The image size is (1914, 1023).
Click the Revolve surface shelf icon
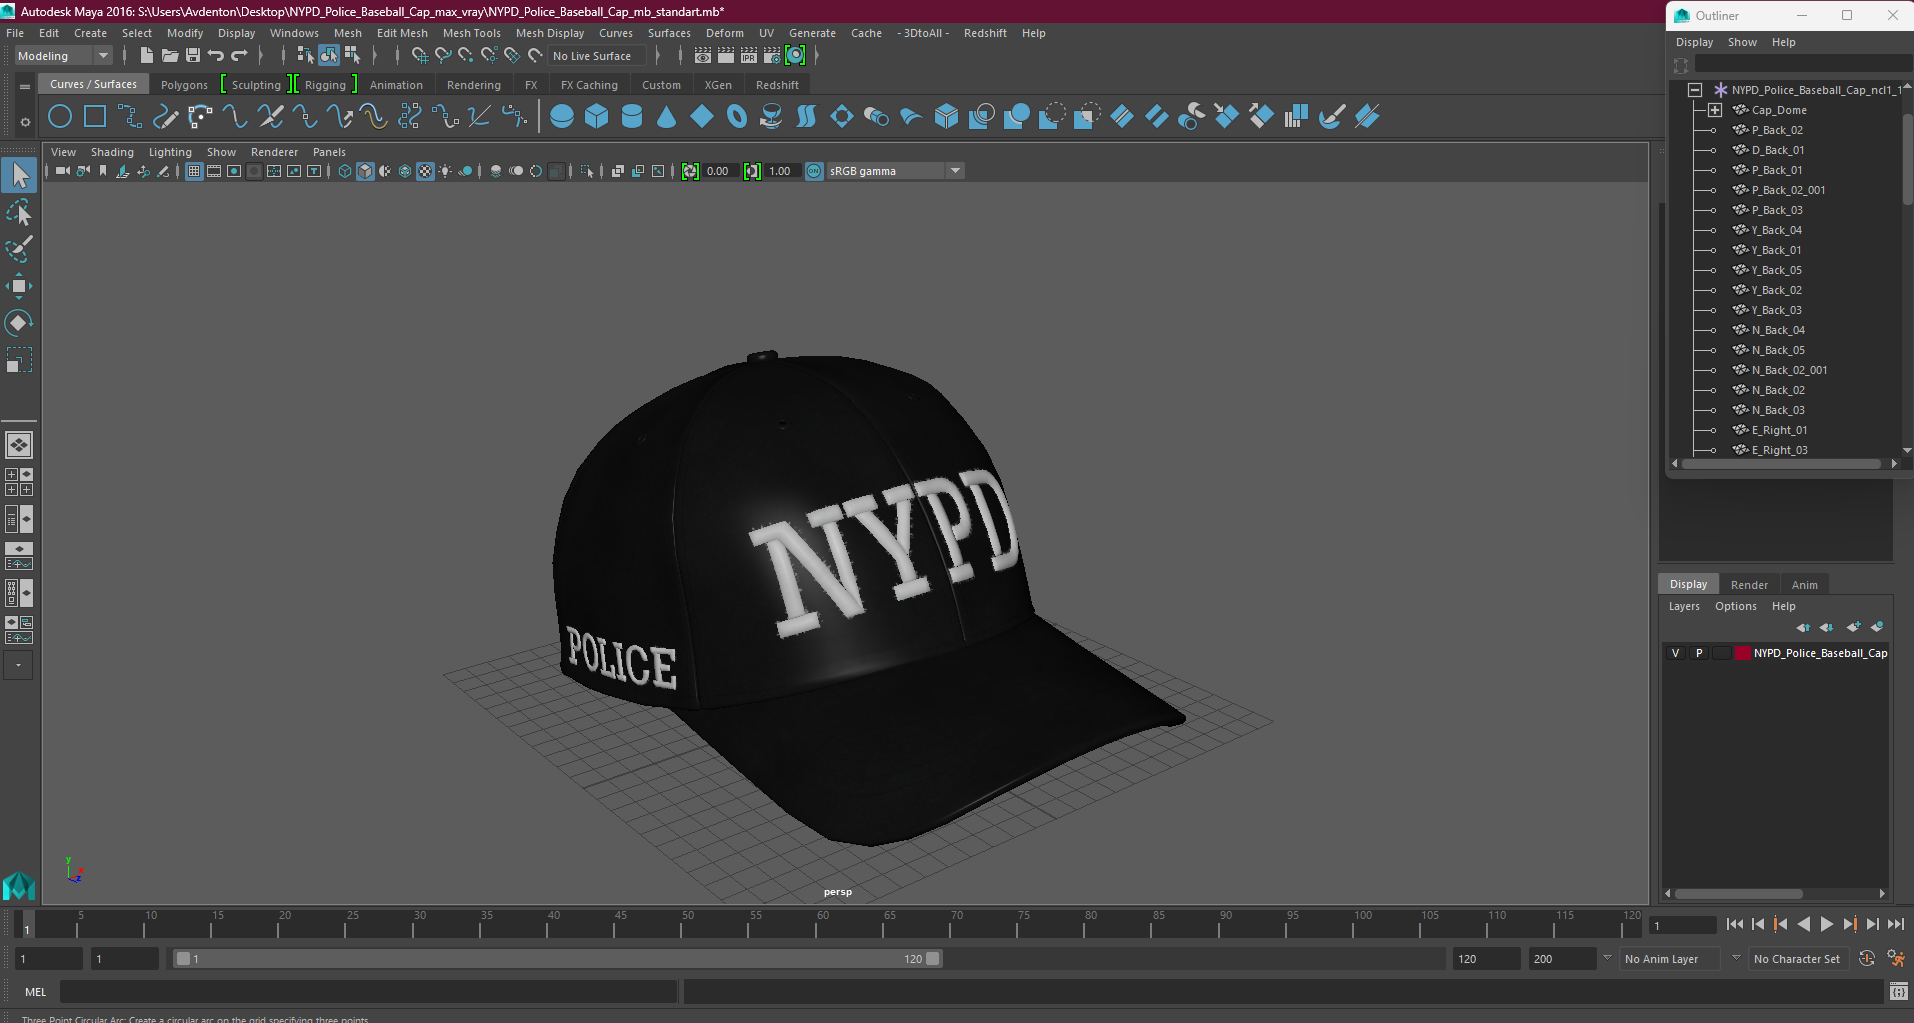771,117
